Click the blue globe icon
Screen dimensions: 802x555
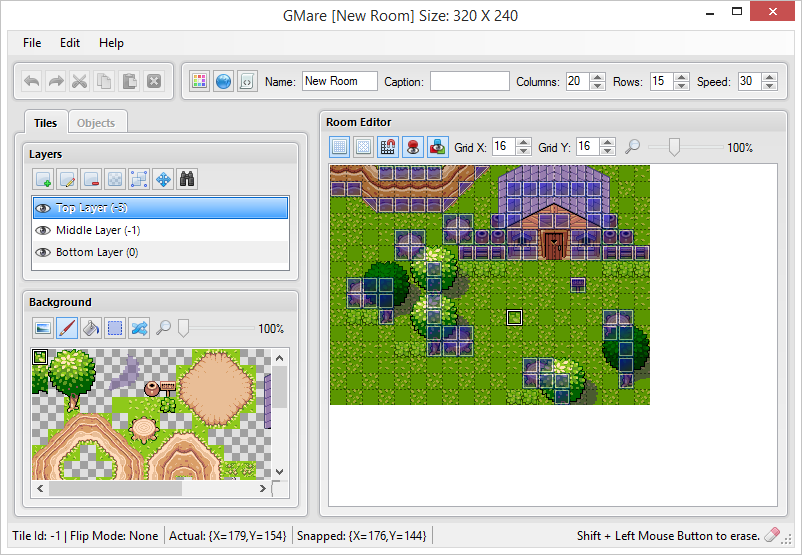click(223, 81)
